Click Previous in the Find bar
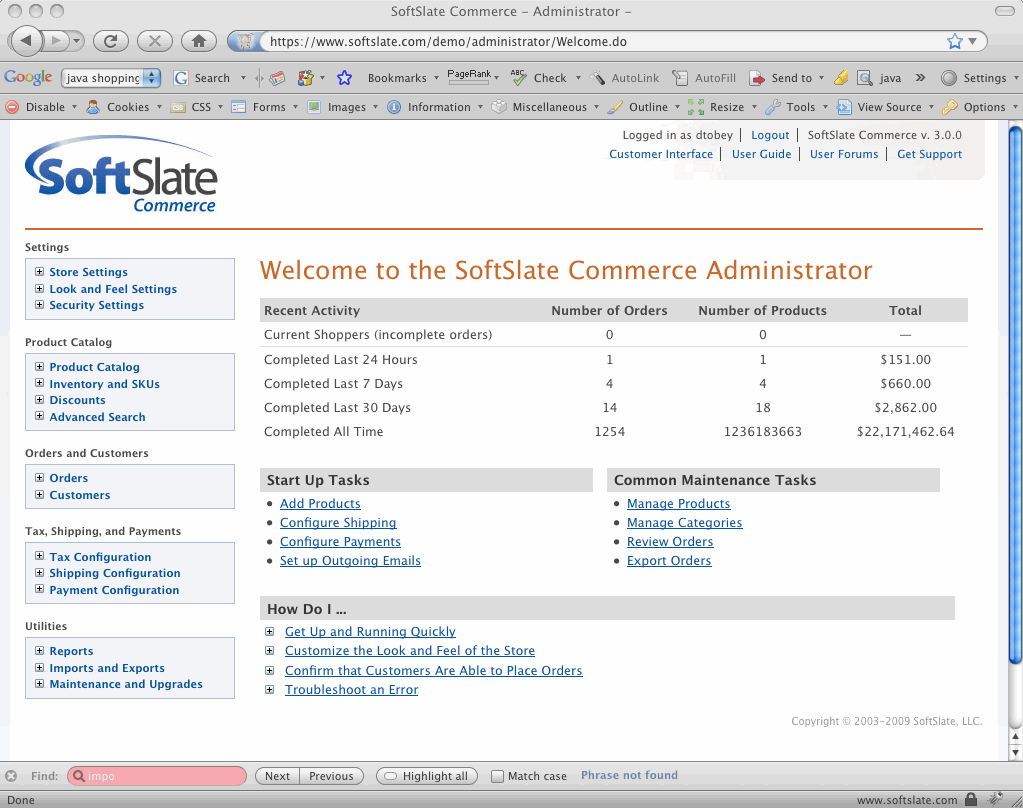The height and width of the screenshot is (808, 1023). [331, 776]
